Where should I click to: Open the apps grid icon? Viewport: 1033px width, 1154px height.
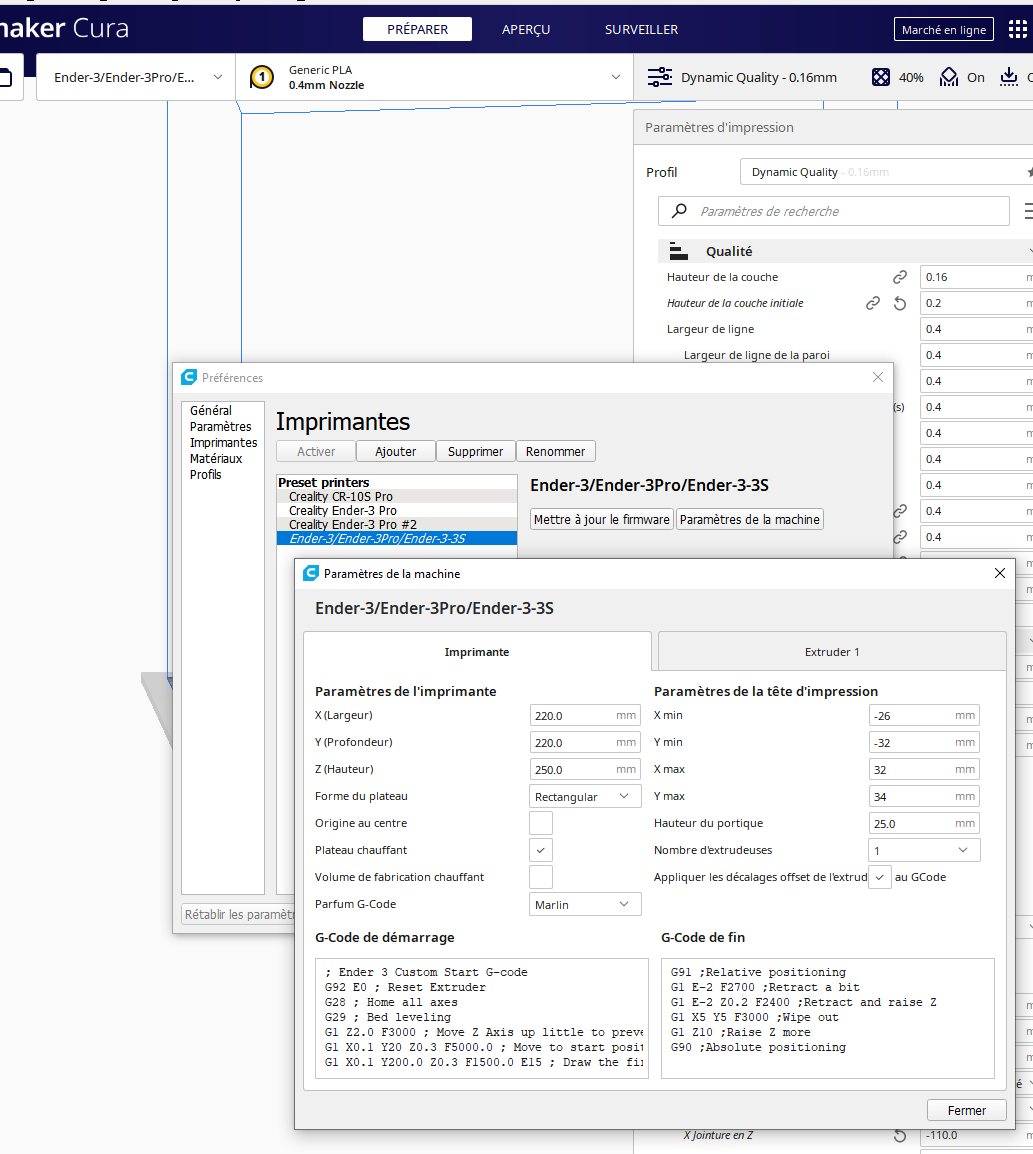click(1018, 29)
